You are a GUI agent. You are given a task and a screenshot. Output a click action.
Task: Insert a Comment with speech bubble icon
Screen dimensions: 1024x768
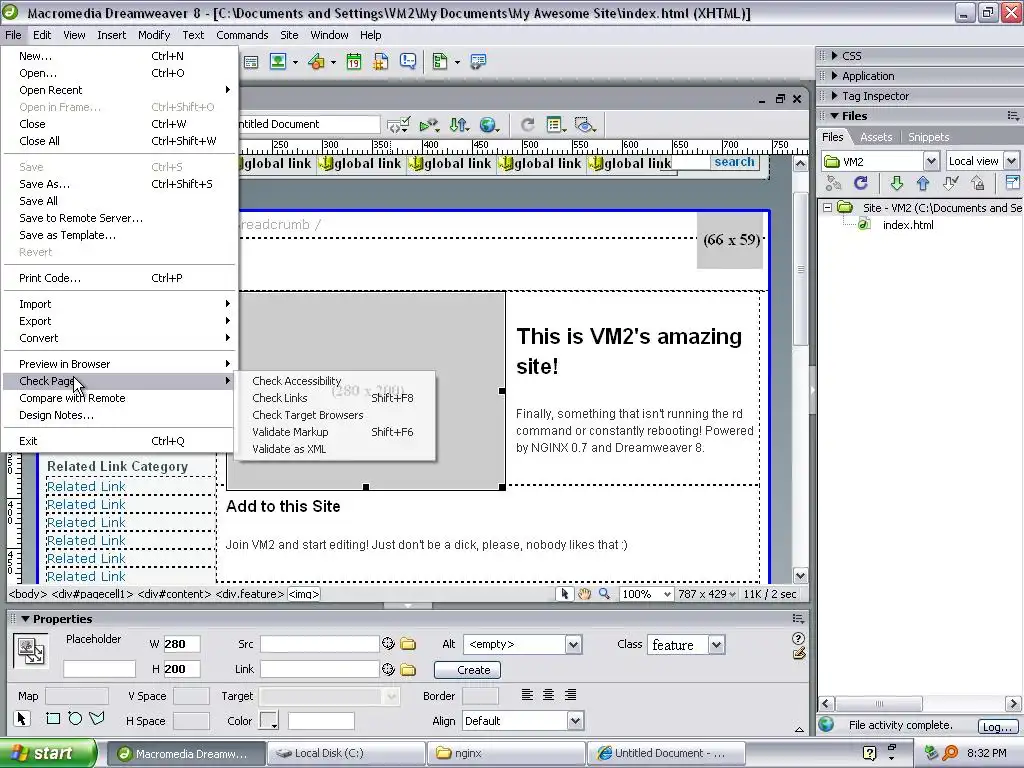pyautogui.click(x=408, y=62)
